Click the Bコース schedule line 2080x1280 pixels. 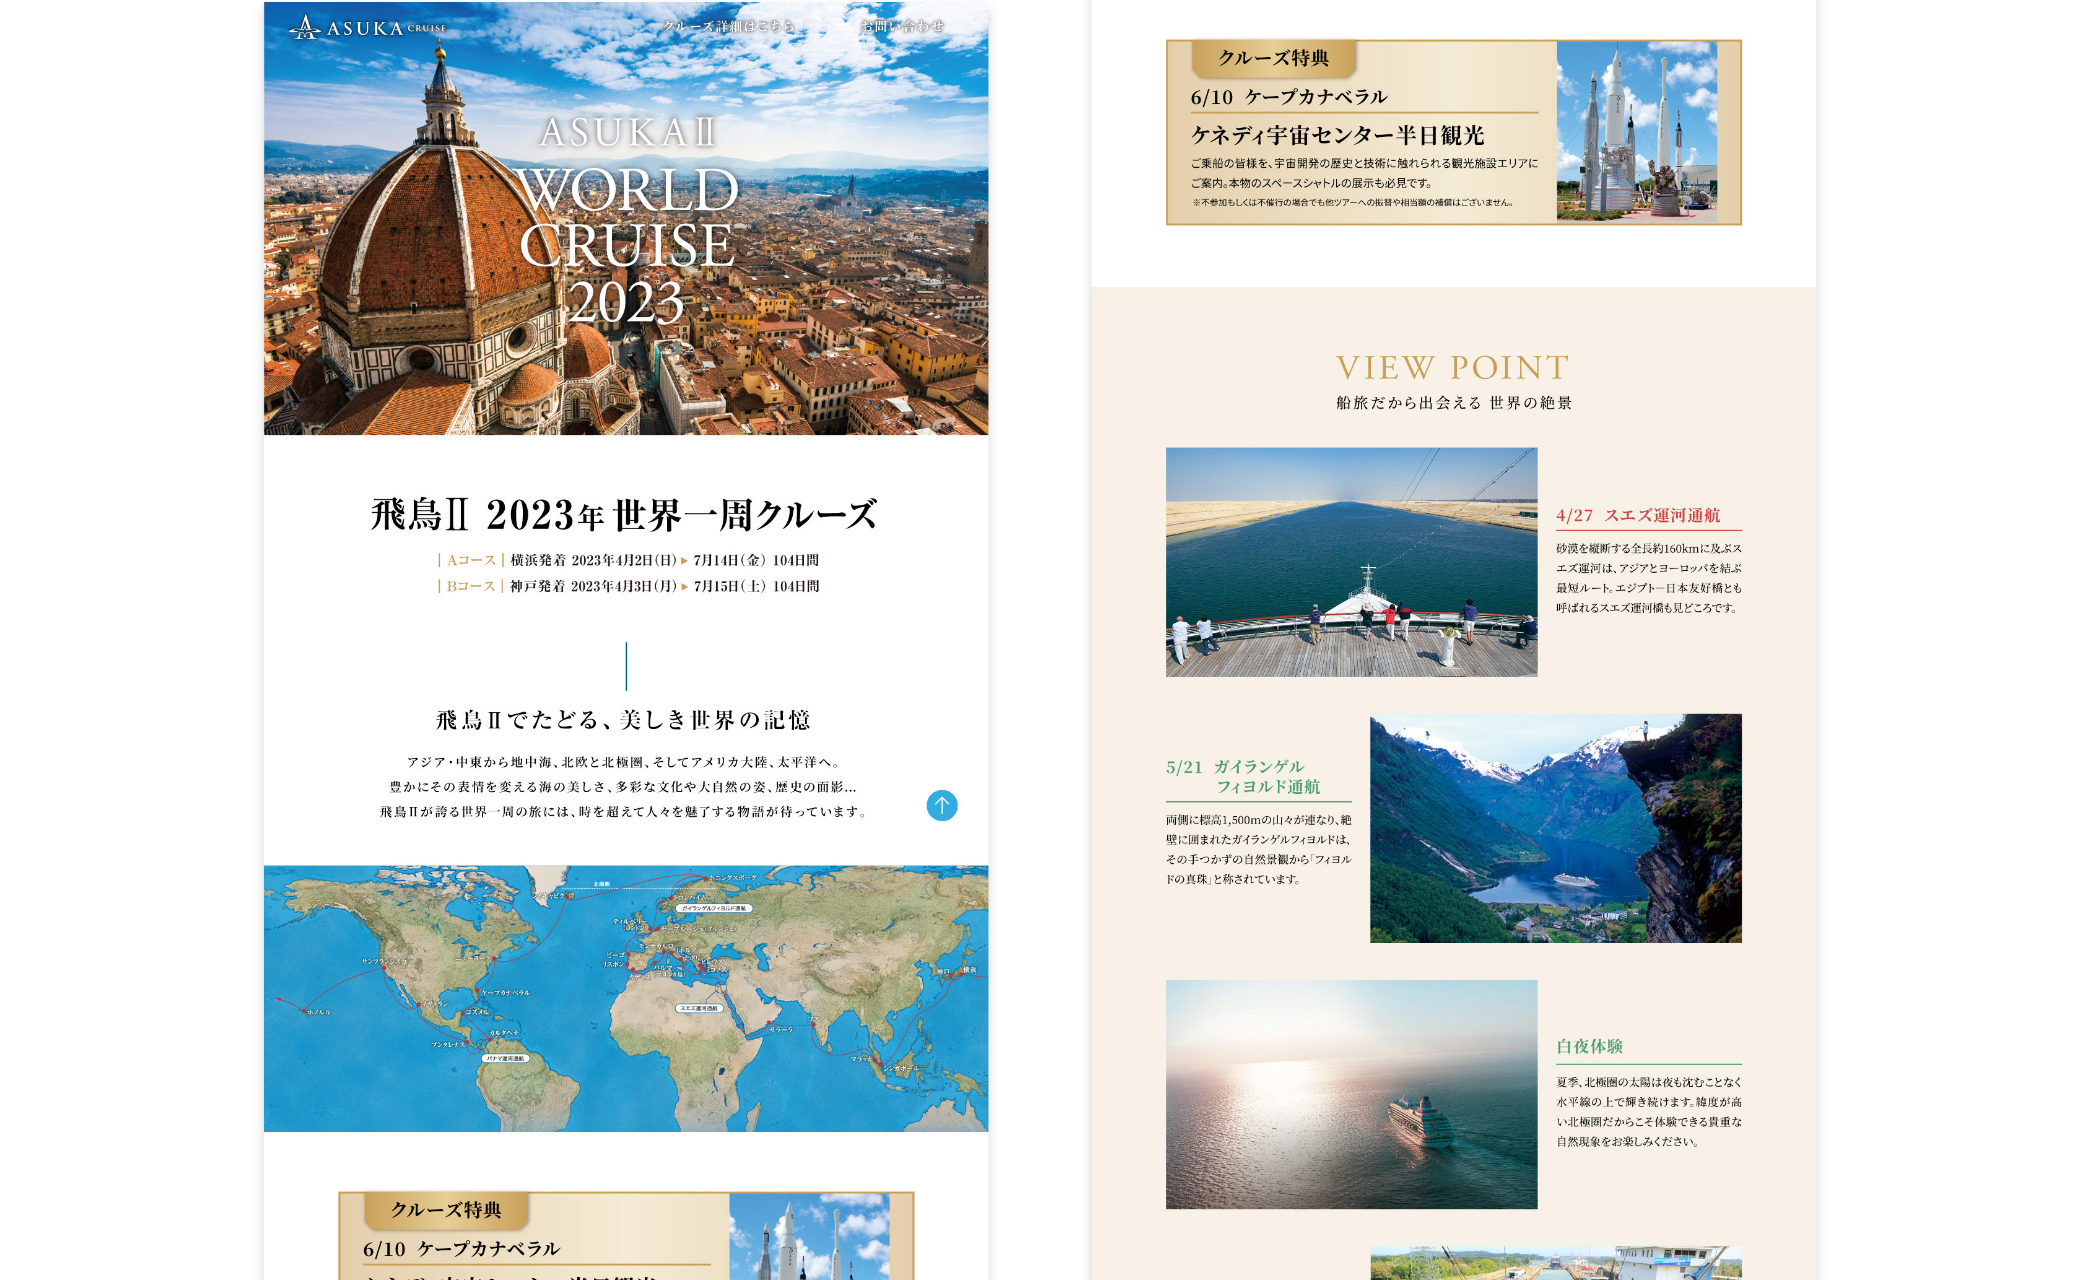pyautogui.click(x=627, y=586)
